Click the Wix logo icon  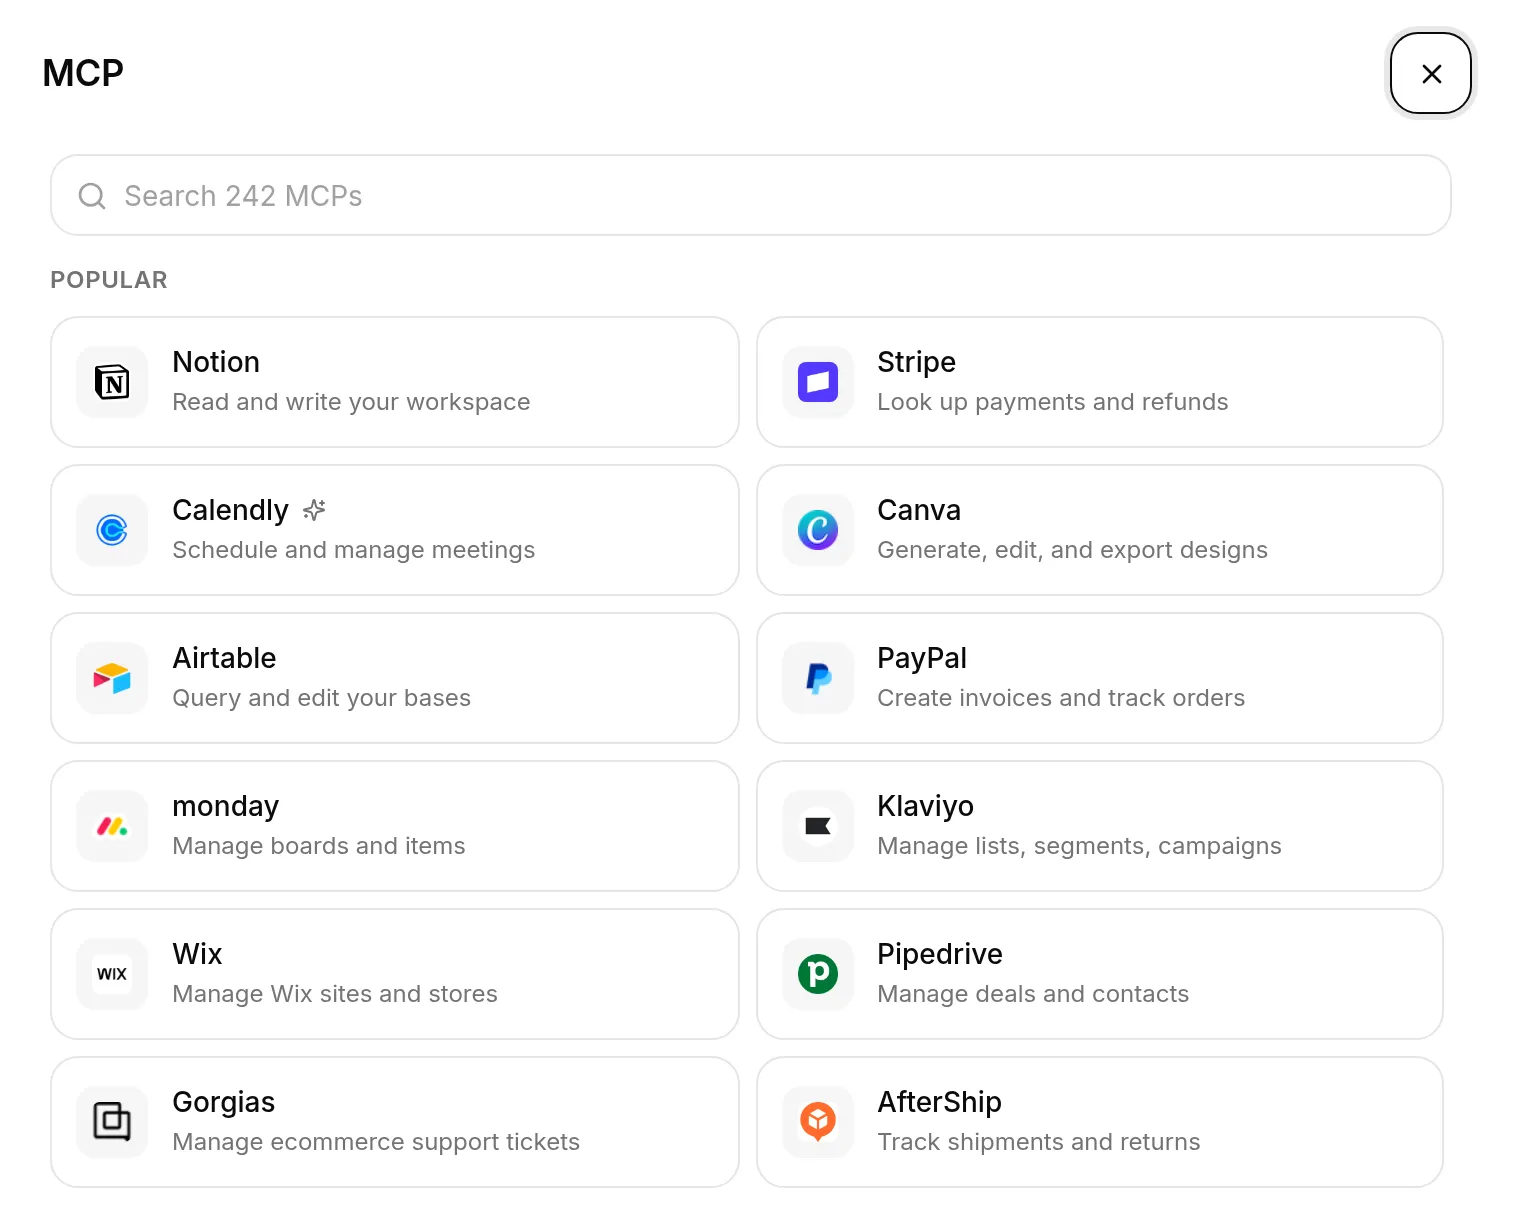click(112, 974)
